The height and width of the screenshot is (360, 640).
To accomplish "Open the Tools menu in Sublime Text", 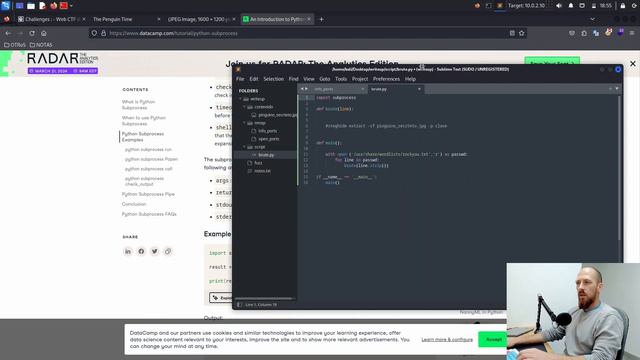I will pos(341,79).
